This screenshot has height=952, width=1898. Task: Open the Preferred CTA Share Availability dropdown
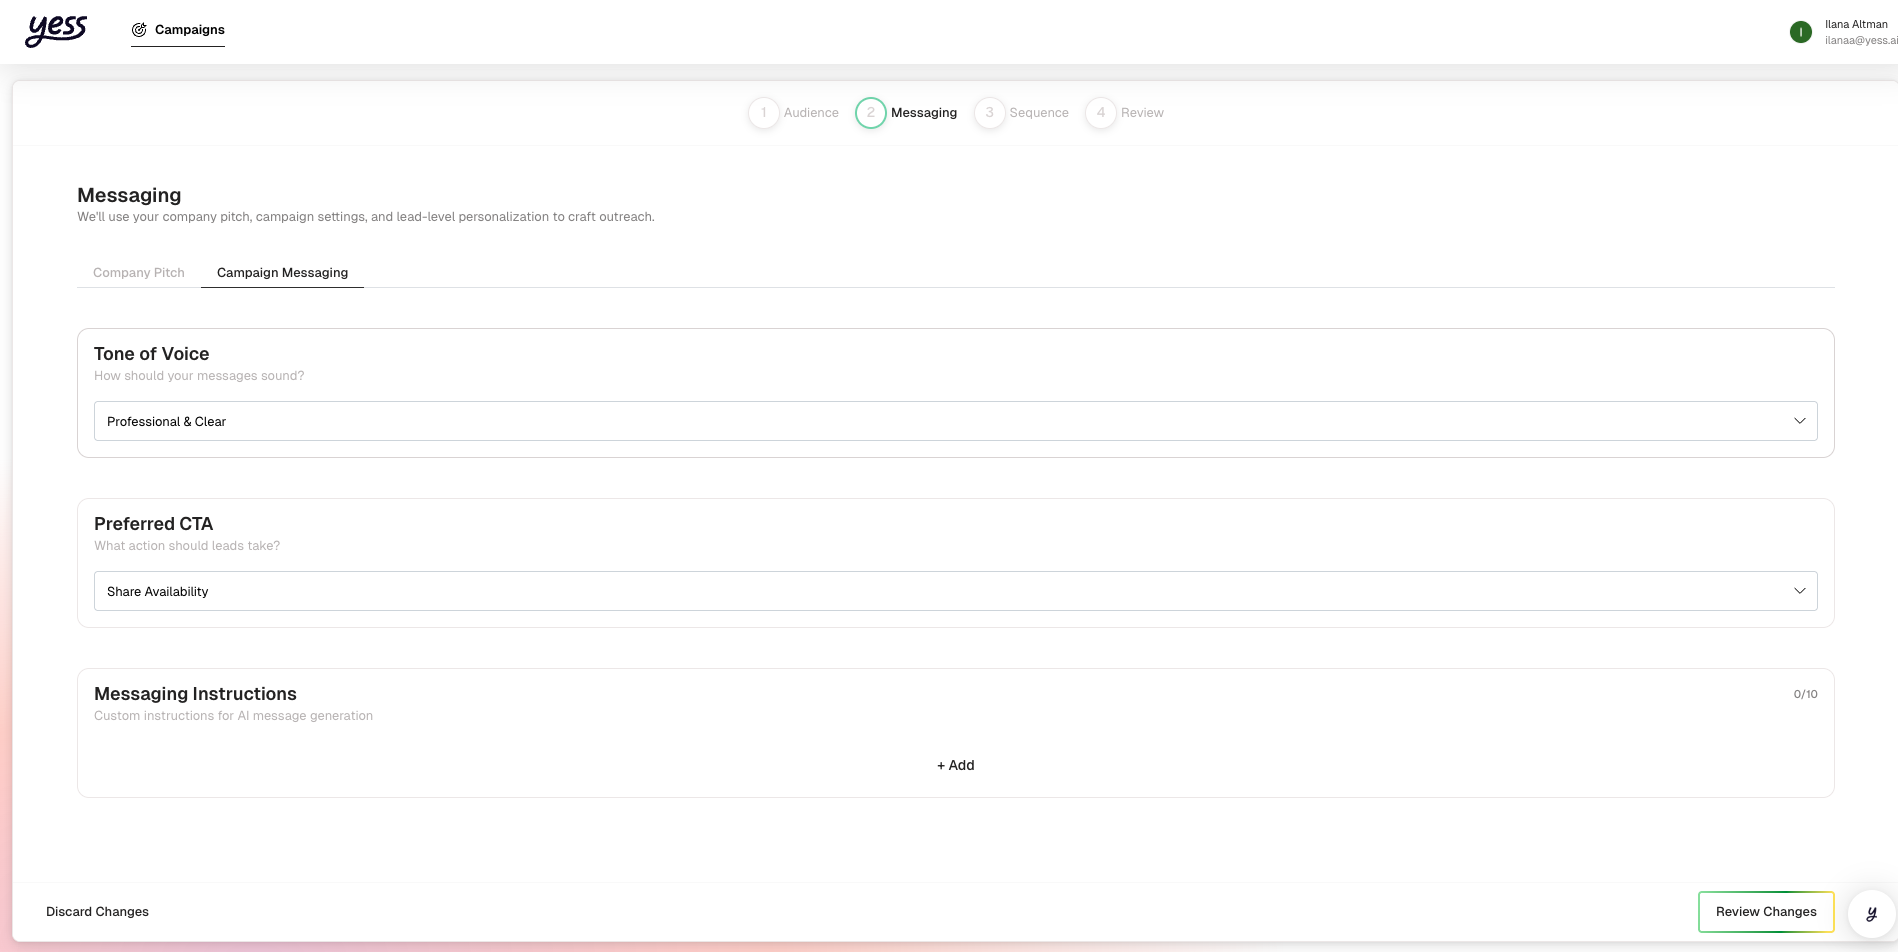tap(955, 591)
